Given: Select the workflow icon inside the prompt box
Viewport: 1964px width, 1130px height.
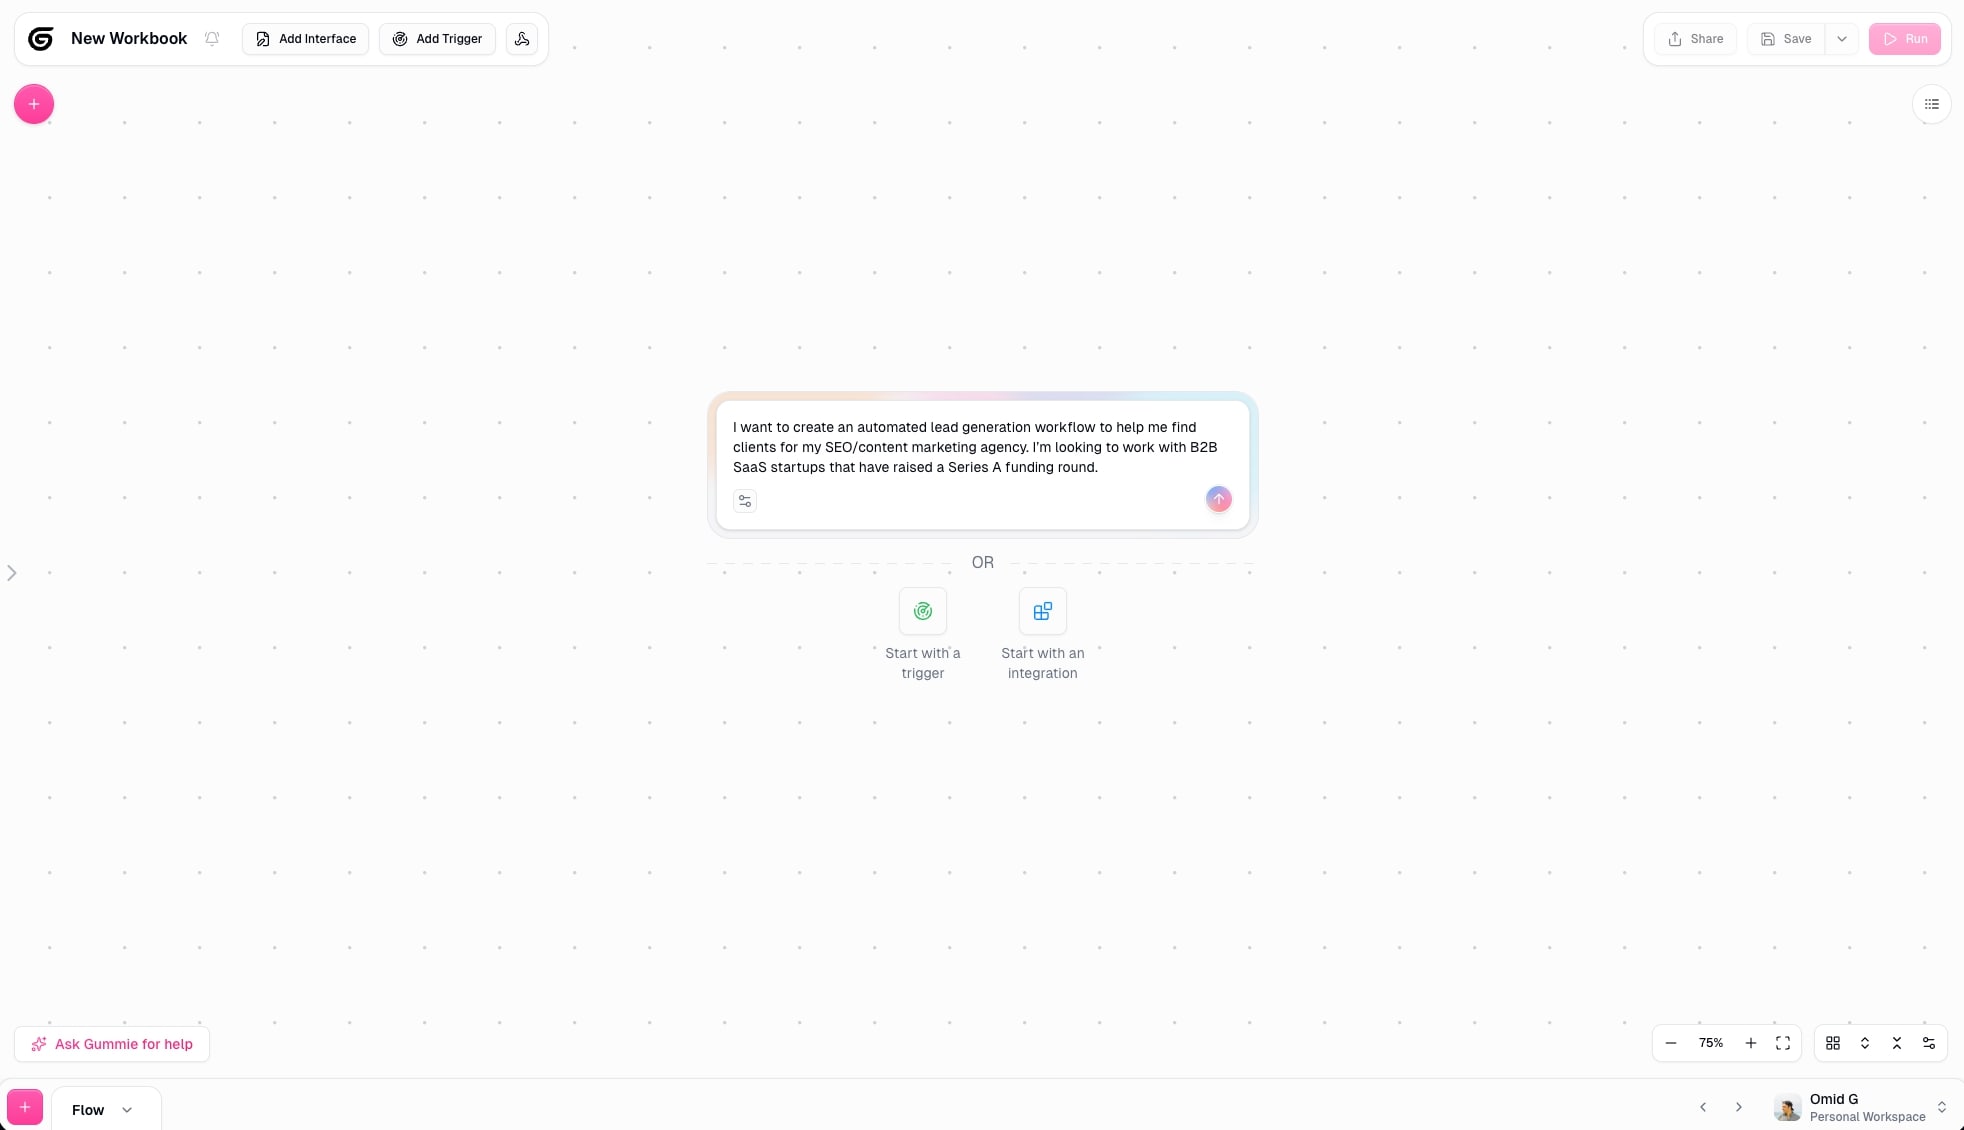Looking at the screenshot, I should pyautogui.click(x=744, y=501).
